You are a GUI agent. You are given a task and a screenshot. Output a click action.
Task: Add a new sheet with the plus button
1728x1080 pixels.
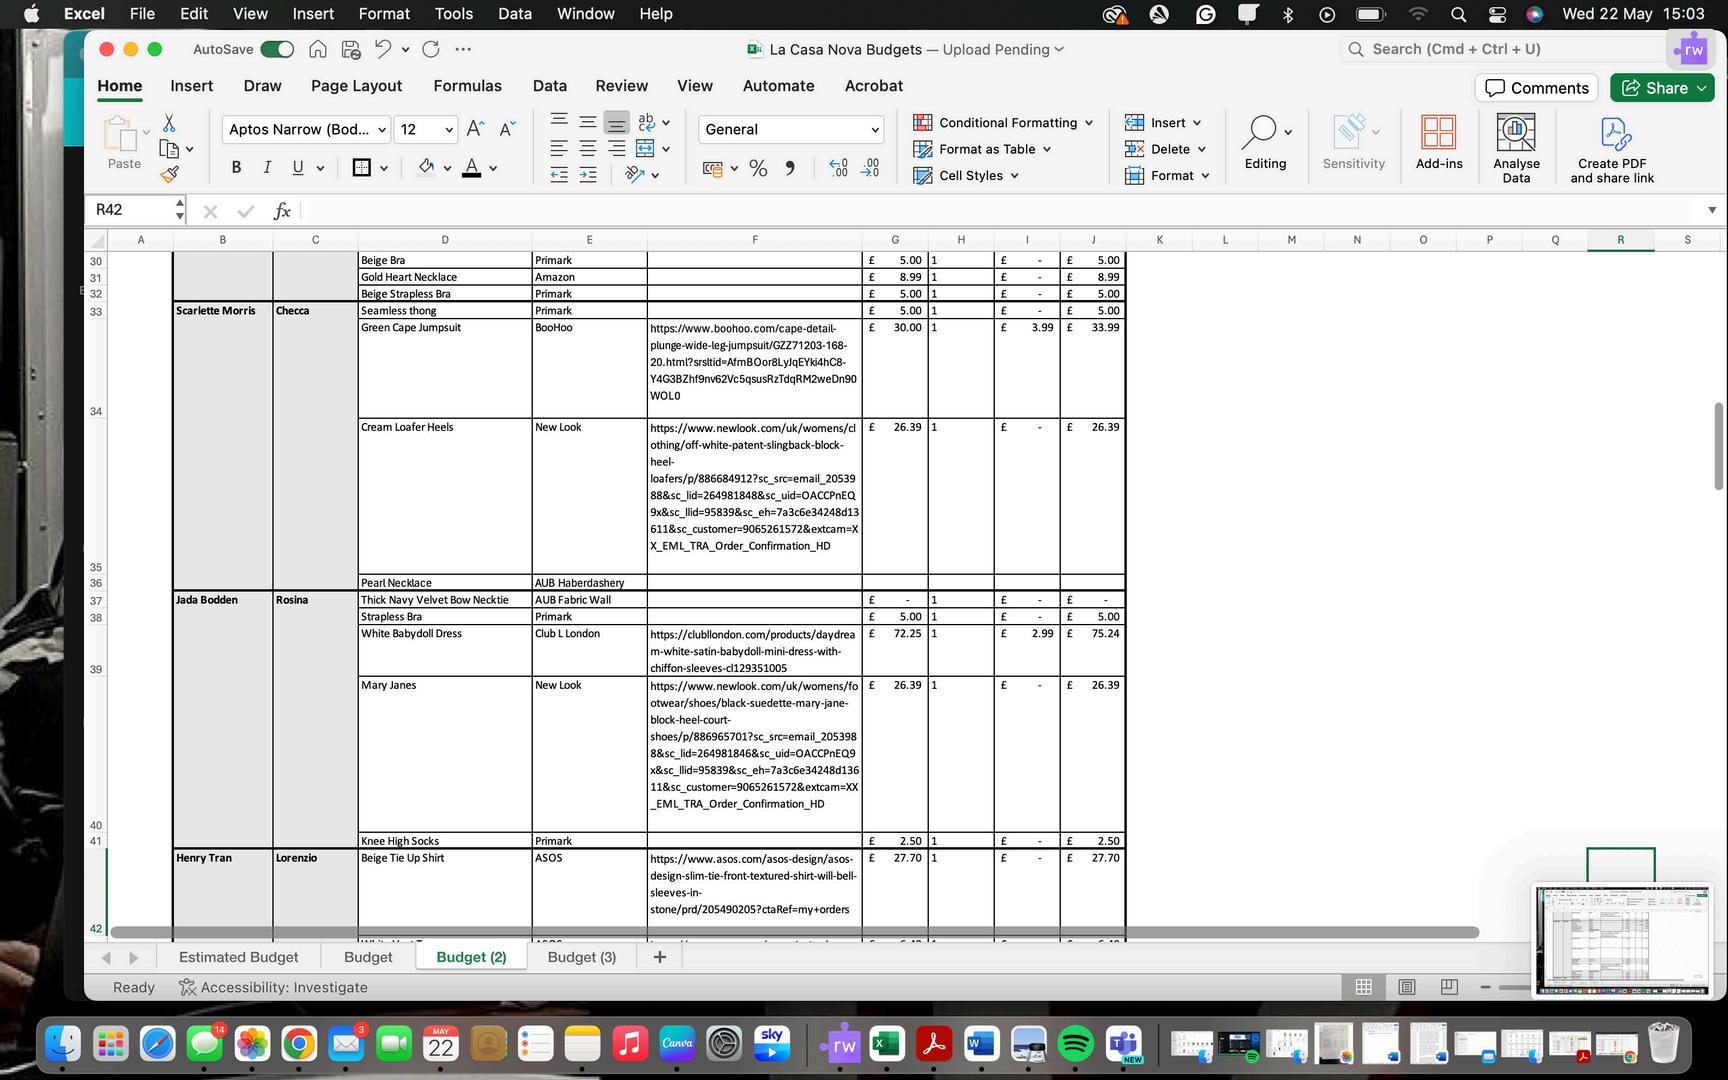659,957
